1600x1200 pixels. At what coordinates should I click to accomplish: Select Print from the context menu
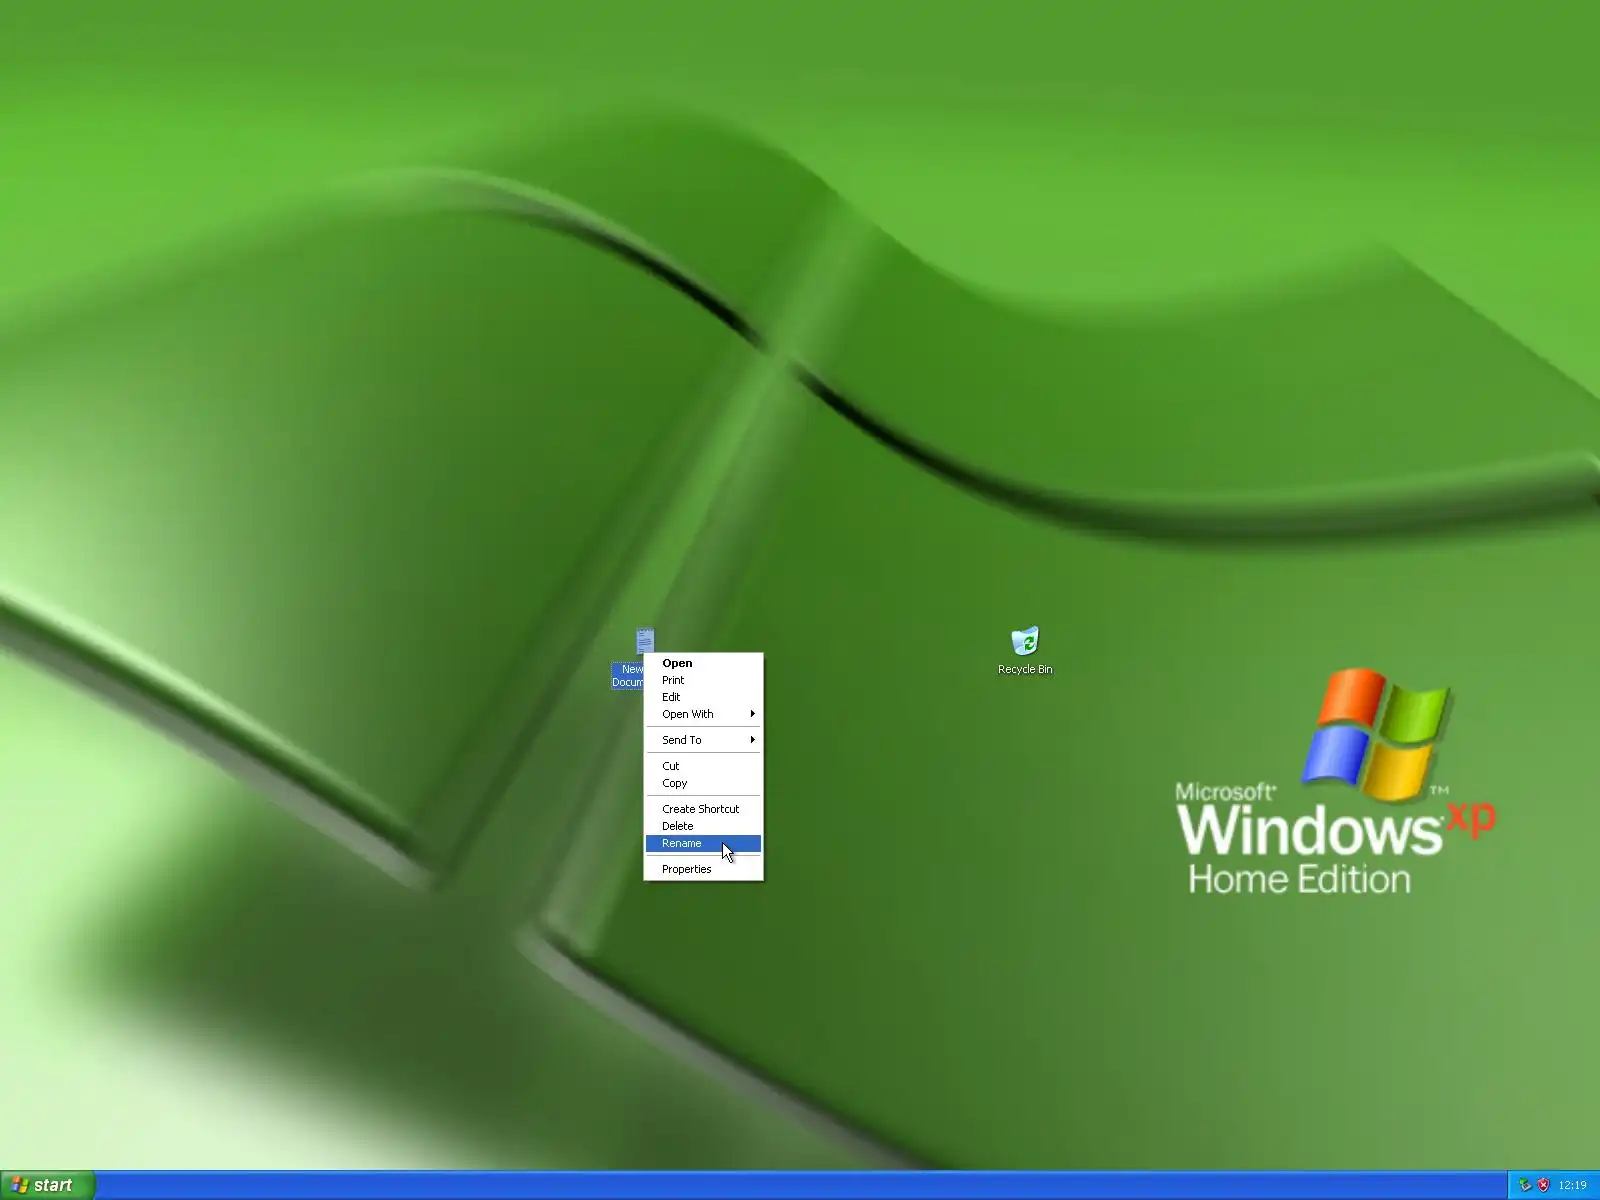pyautogui.click(x=703, y=680)
